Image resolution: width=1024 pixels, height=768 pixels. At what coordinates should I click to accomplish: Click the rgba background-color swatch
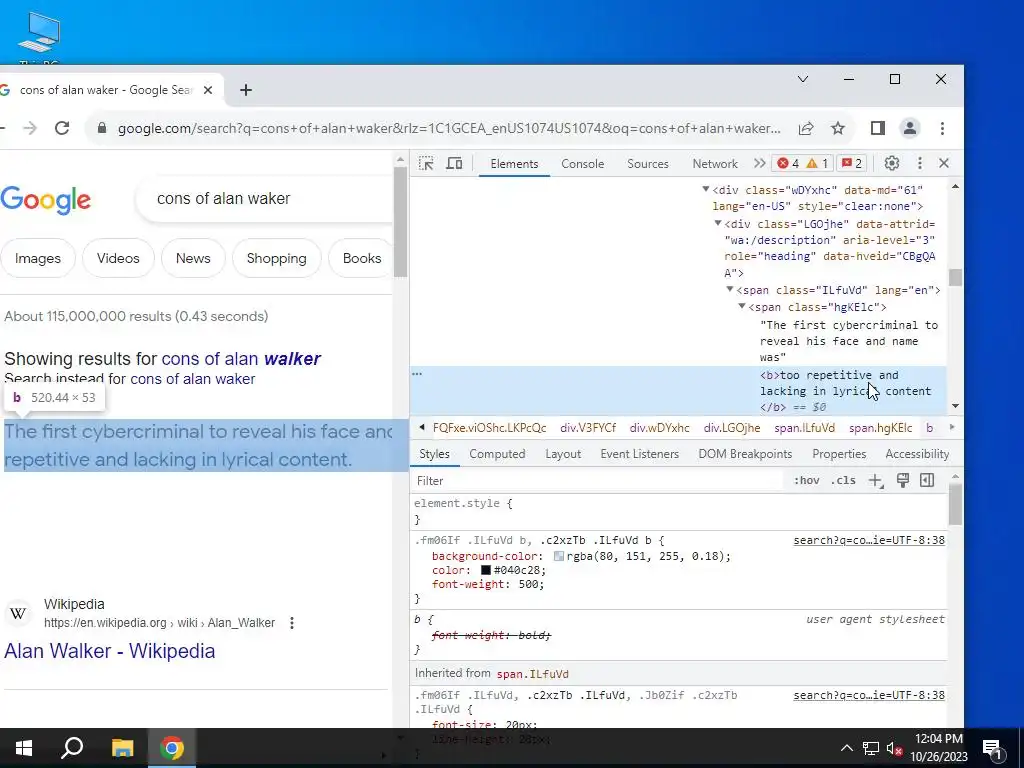(559, 556)
